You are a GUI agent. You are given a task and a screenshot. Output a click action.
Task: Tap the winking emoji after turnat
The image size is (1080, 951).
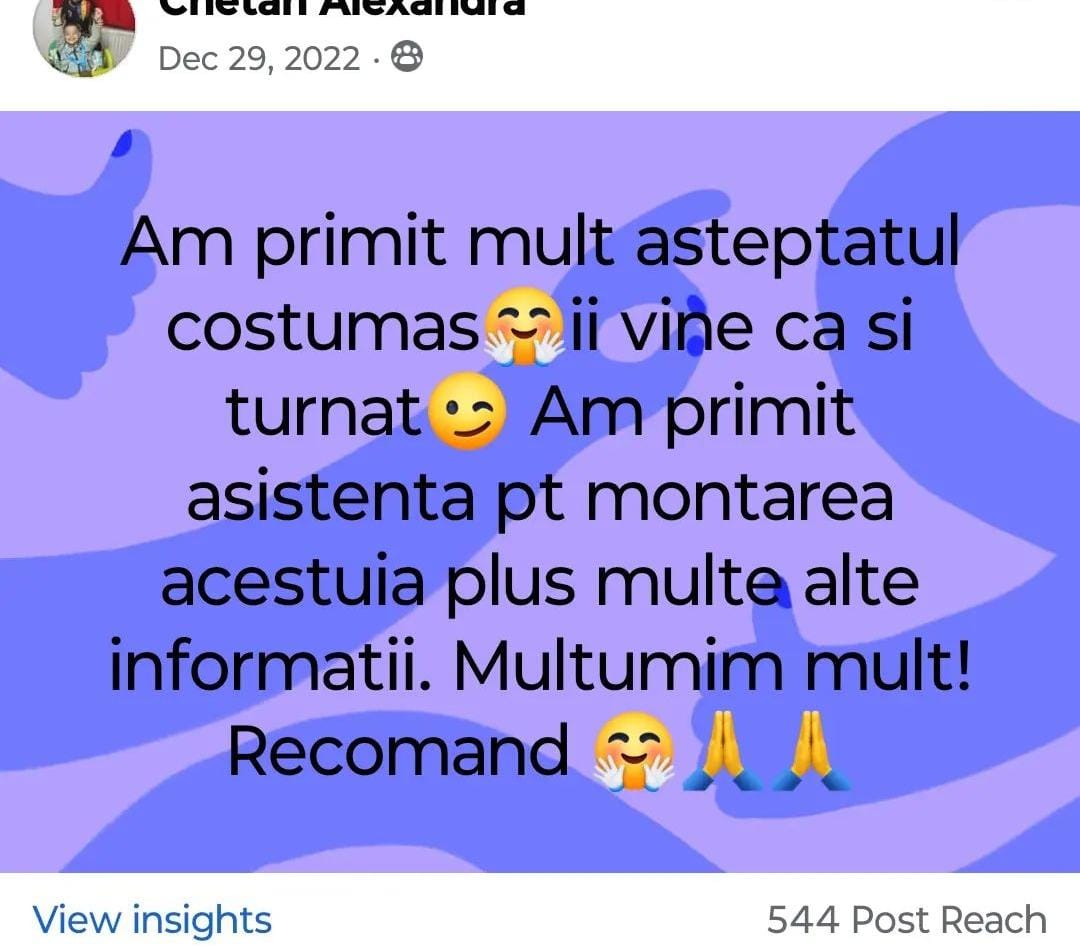[x=467, y=411]
